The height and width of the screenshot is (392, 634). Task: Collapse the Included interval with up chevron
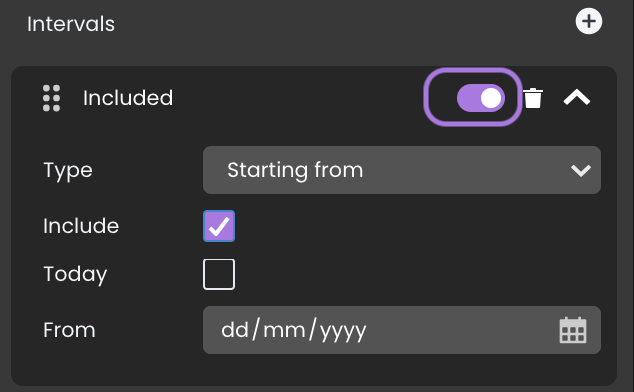(x=577, y=98)
